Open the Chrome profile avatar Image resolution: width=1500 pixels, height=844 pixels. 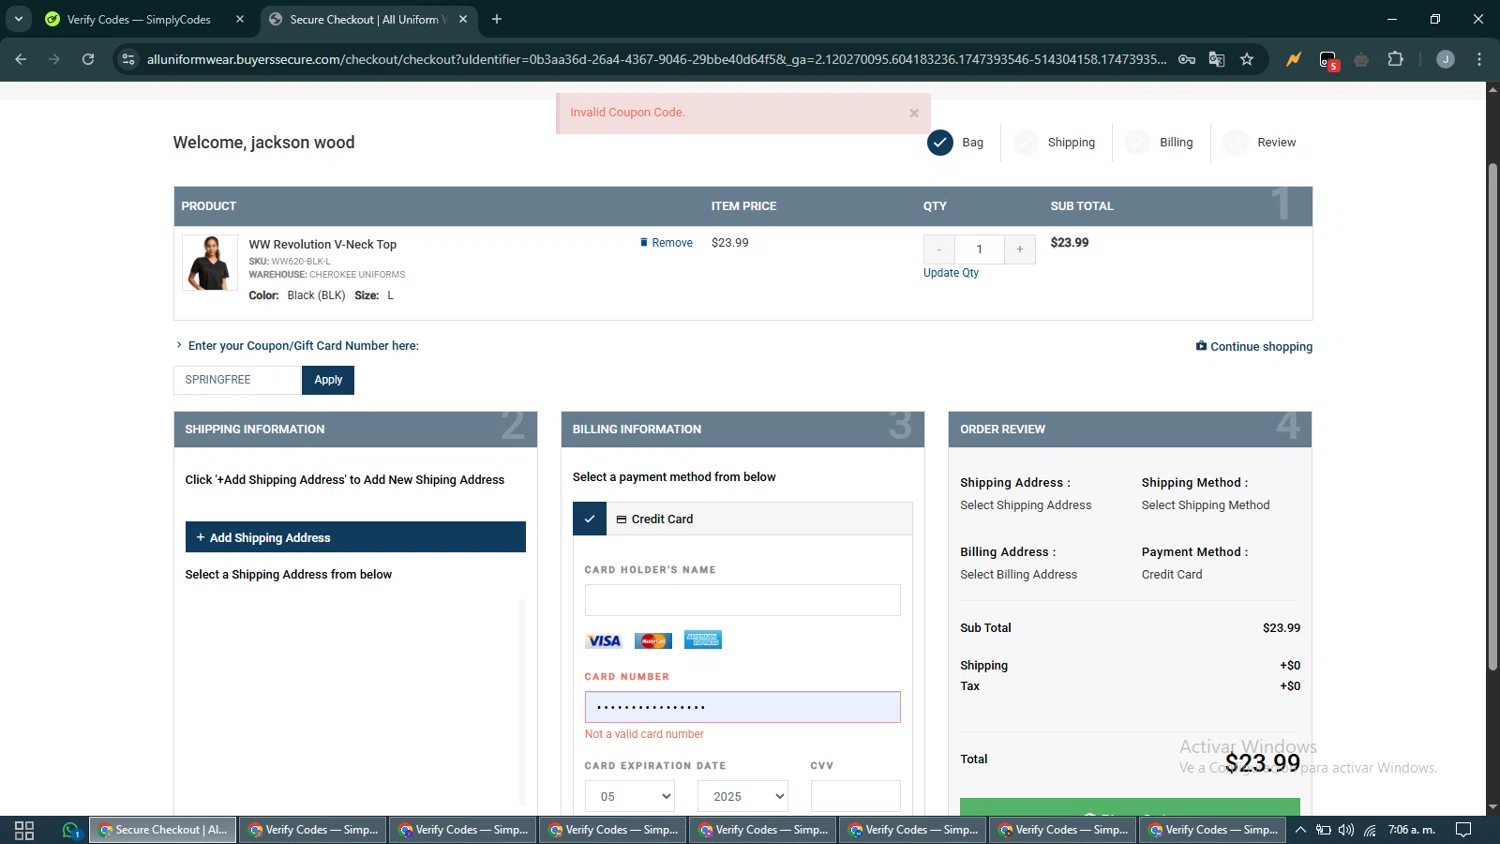(x=1445, y=59)
